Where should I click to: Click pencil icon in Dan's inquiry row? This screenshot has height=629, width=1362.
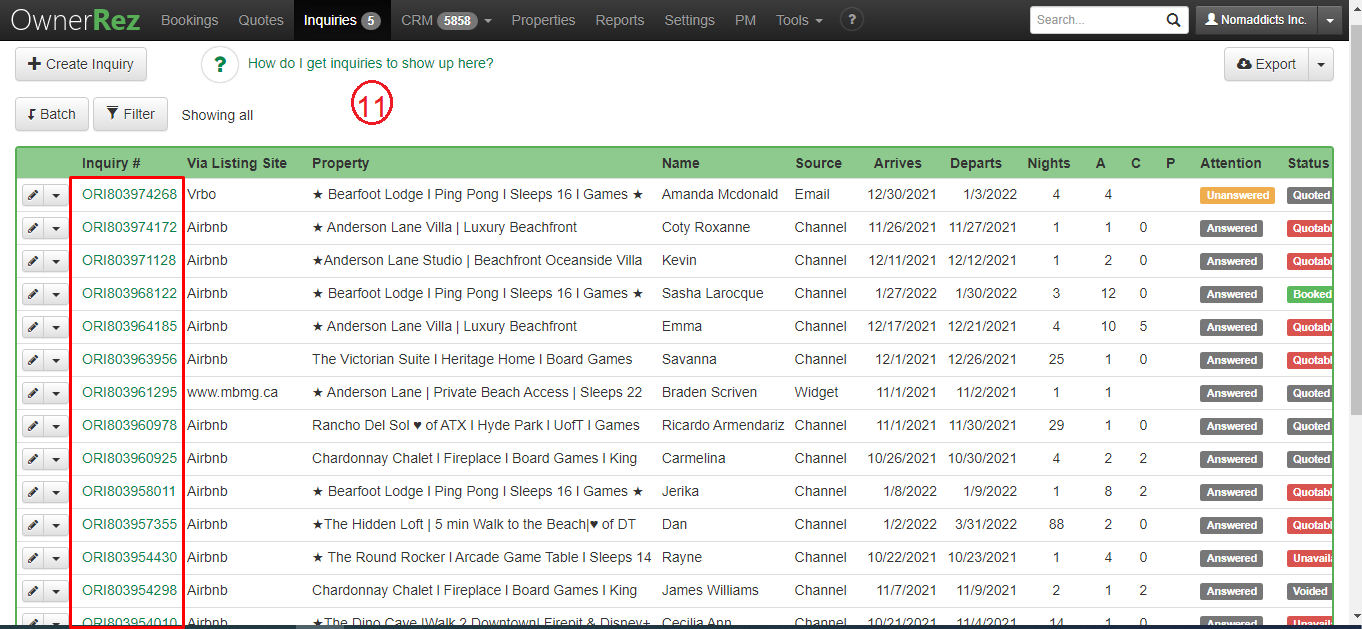pos(33,525)
